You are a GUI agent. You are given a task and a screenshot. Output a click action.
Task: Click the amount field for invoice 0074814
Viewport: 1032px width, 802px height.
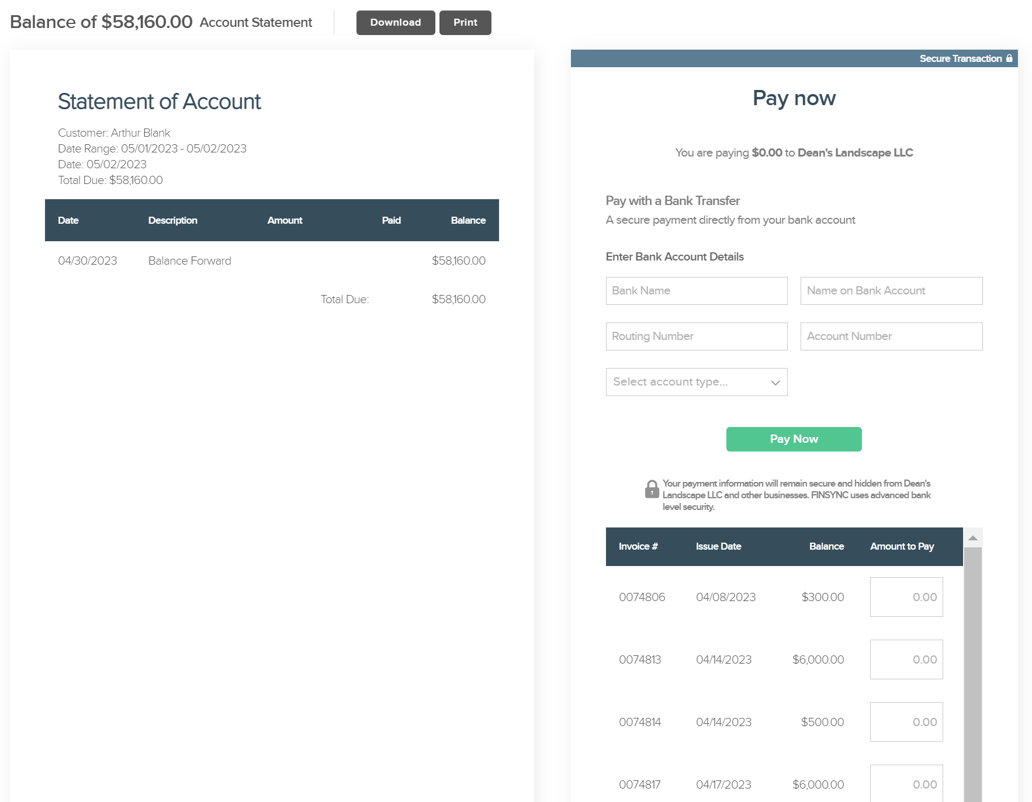point(906,721)
